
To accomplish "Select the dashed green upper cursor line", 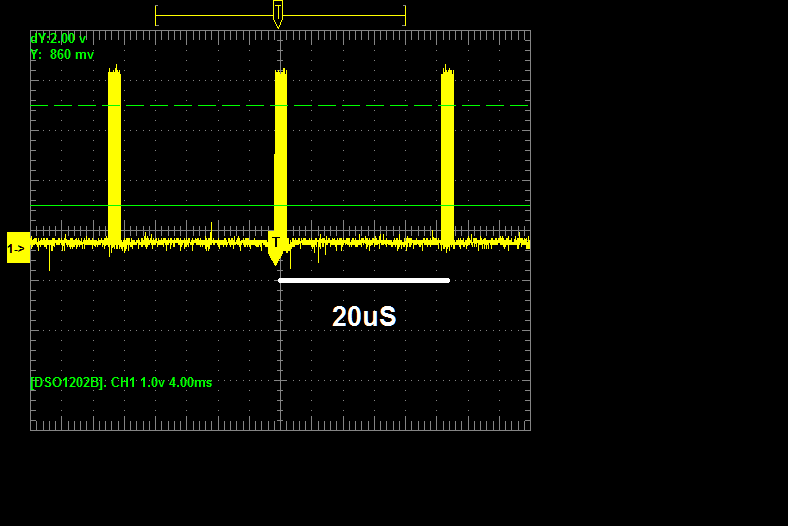I will click(280, 106).
